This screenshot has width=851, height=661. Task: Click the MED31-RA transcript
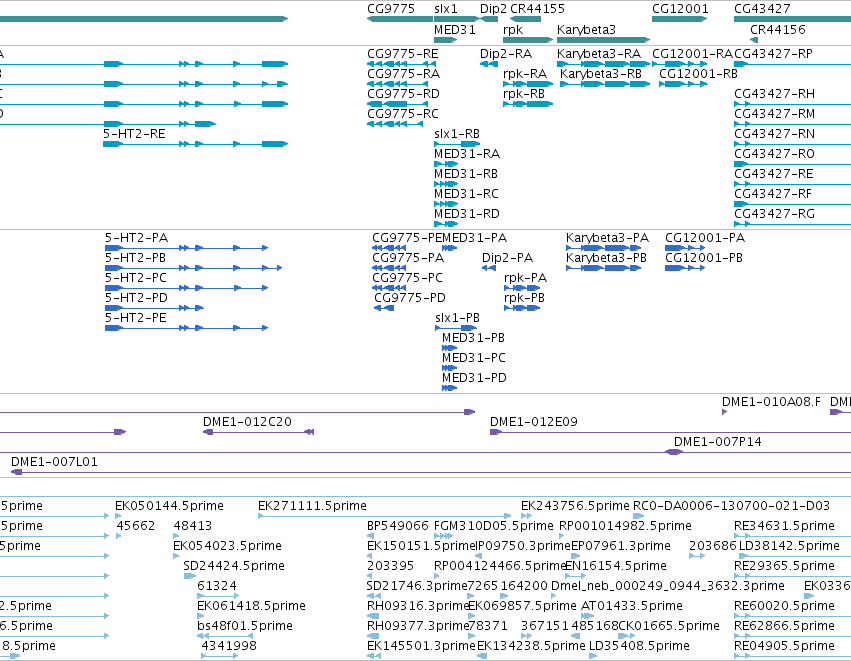pyautogui.click(x=446, y=164)
